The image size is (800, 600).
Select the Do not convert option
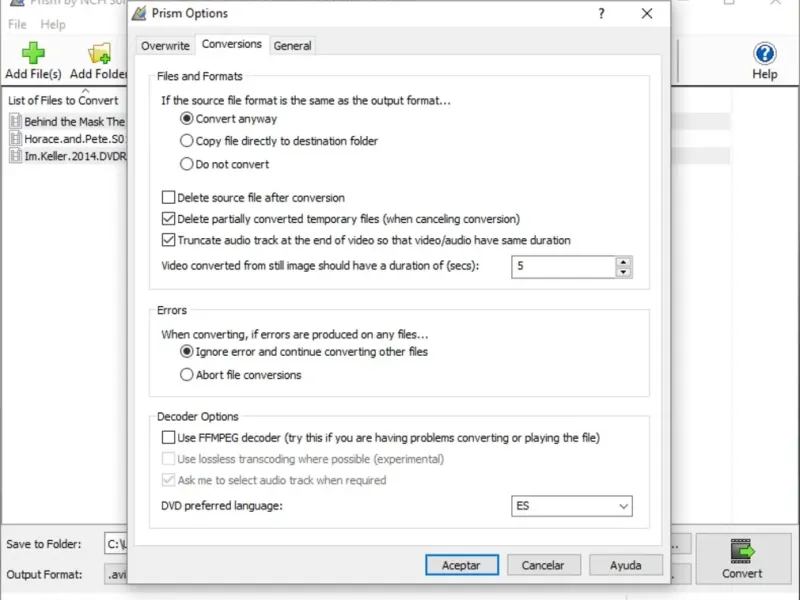pyautogui.click(x=187, y=164)
